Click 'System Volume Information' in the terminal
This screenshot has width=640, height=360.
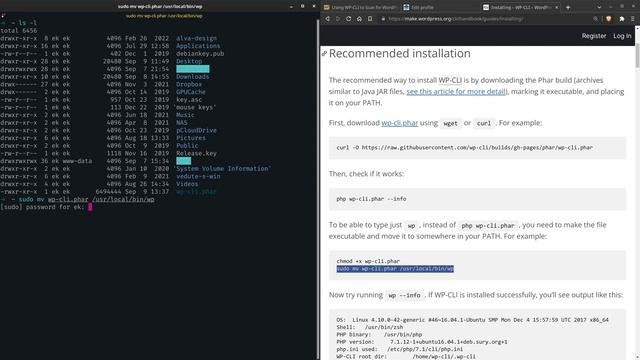(x=222, y=169)
